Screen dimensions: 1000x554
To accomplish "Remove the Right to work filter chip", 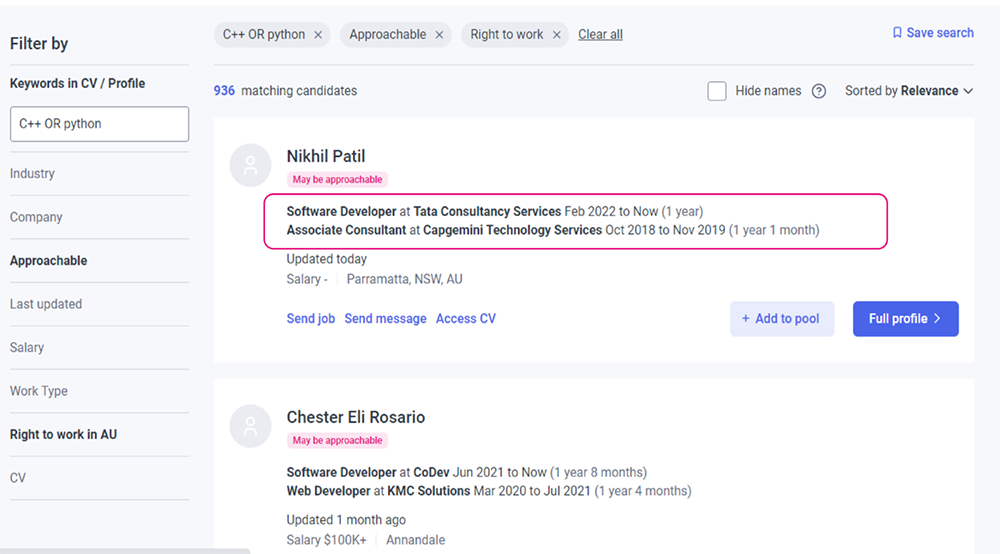I will (x=556, y=35).
